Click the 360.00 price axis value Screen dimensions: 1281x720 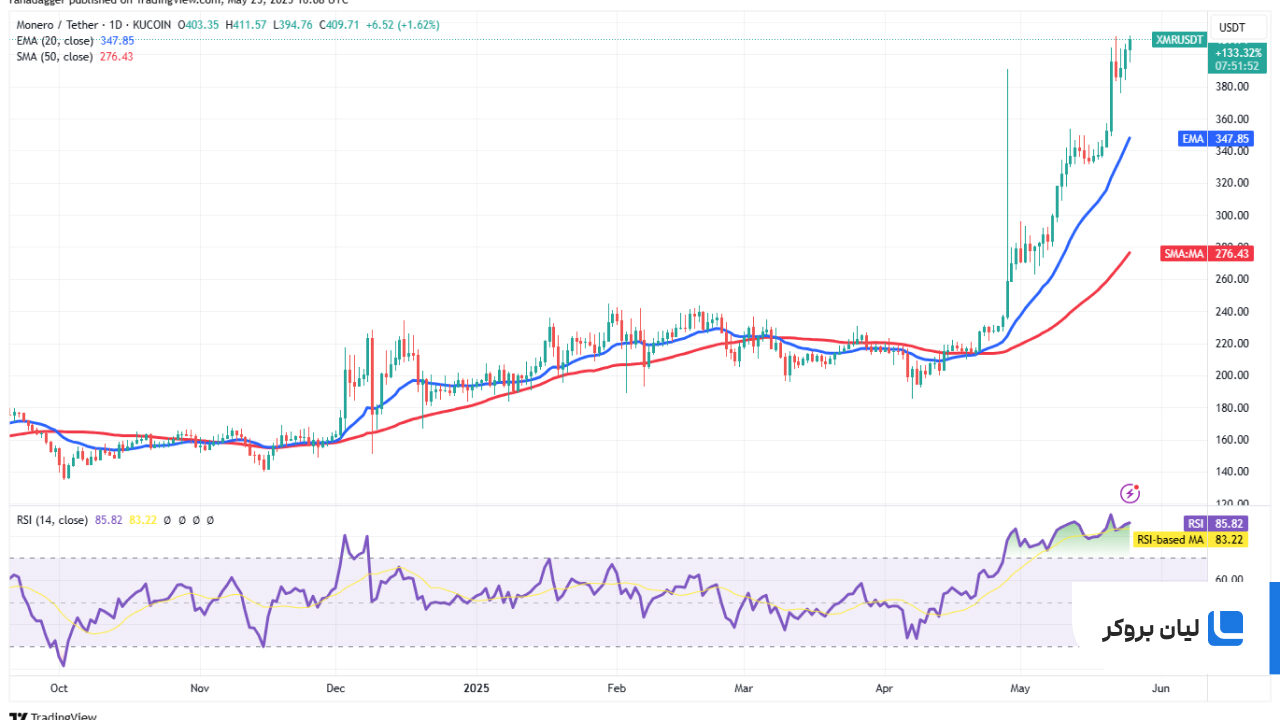click(1232, 119)
